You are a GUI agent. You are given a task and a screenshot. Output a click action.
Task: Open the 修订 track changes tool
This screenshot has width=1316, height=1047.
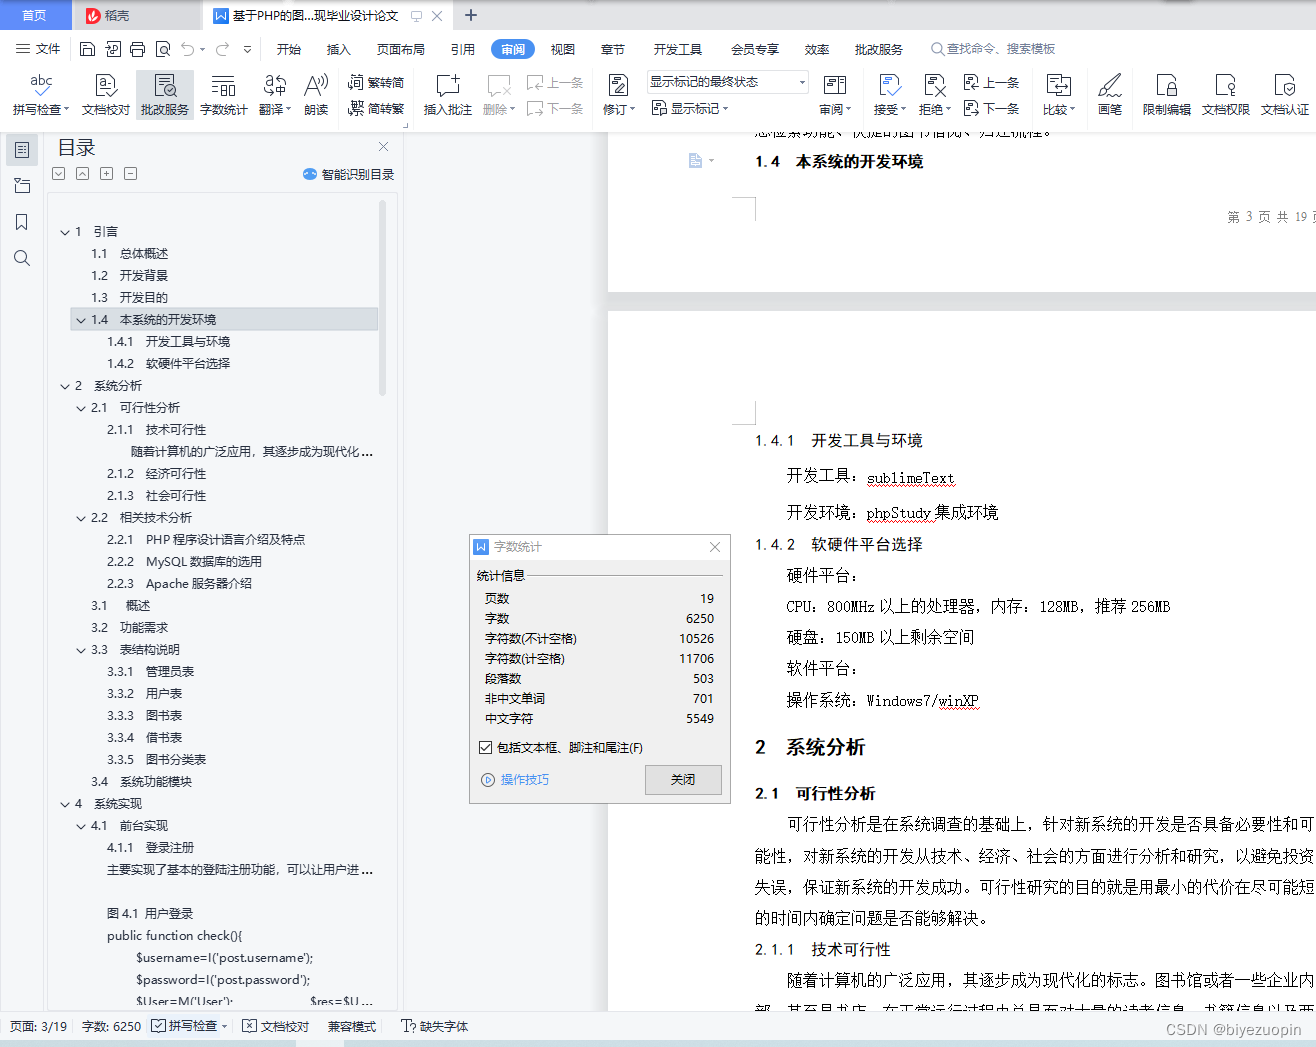tap(619, 95)
